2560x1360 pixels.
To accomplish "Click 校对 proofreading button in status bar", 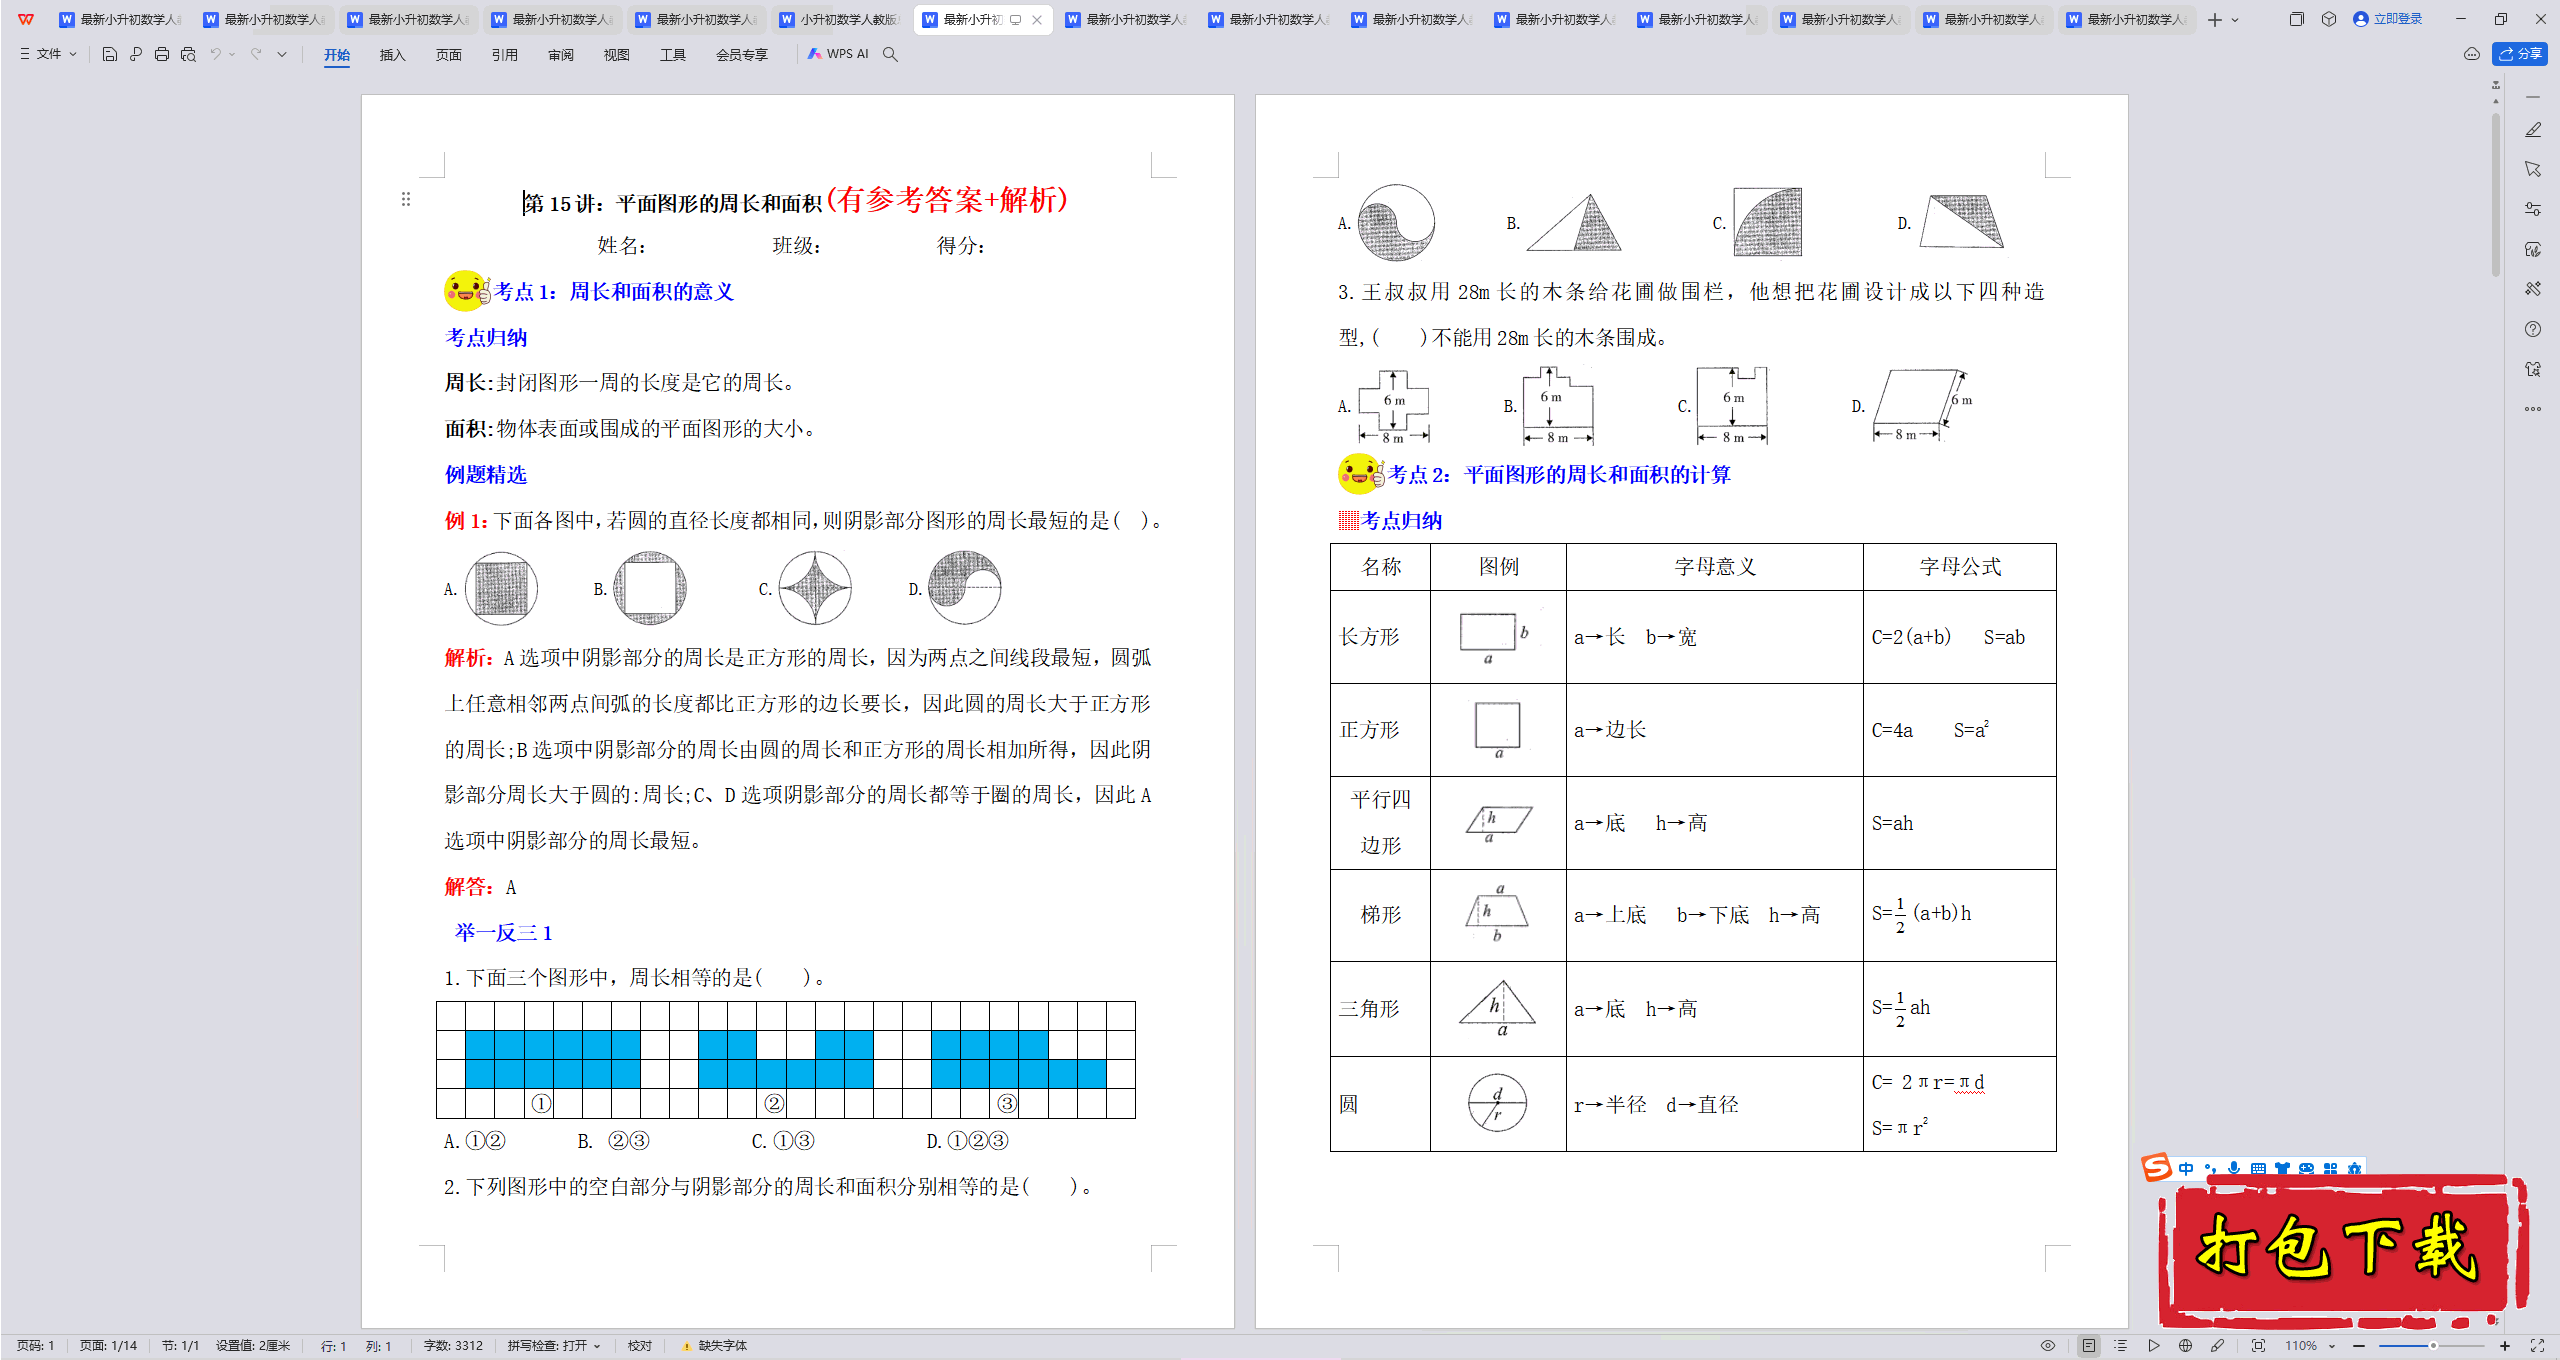I will point(640,1346).
